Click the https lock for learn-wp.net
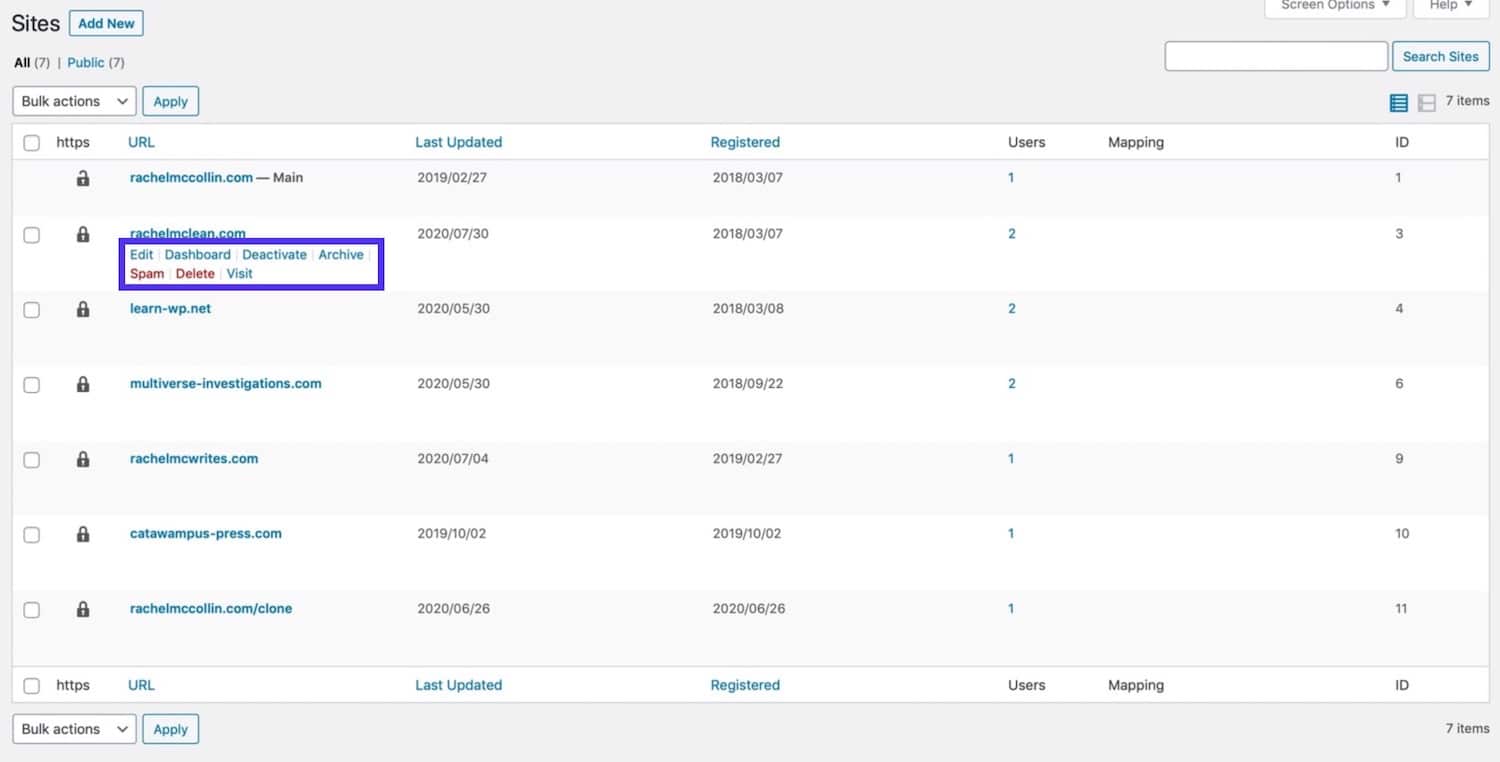This screenshot has width=1500, height=762. pos(83,310)
